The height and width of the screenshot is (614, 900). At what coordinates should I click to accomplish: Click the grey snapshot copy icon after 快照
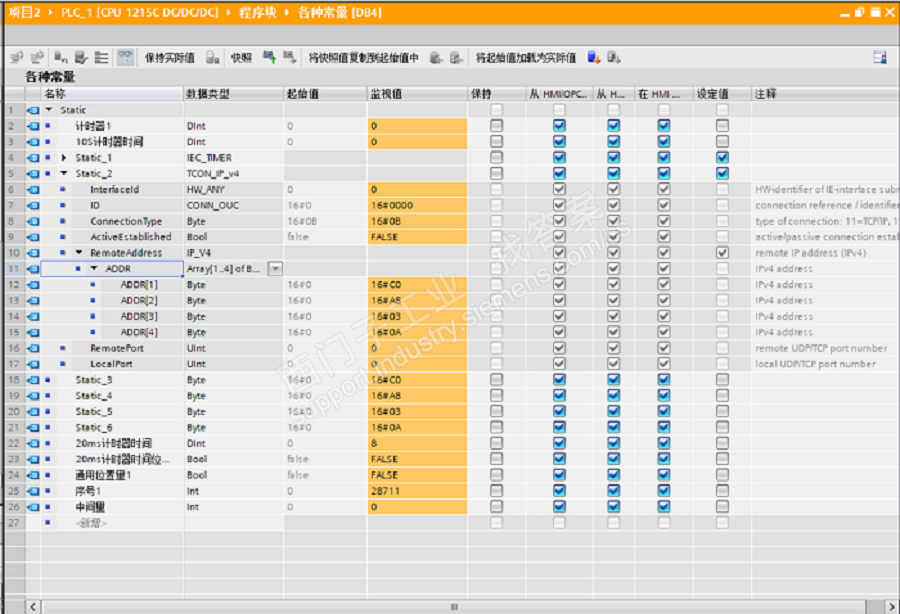click(x=290, y=57)
